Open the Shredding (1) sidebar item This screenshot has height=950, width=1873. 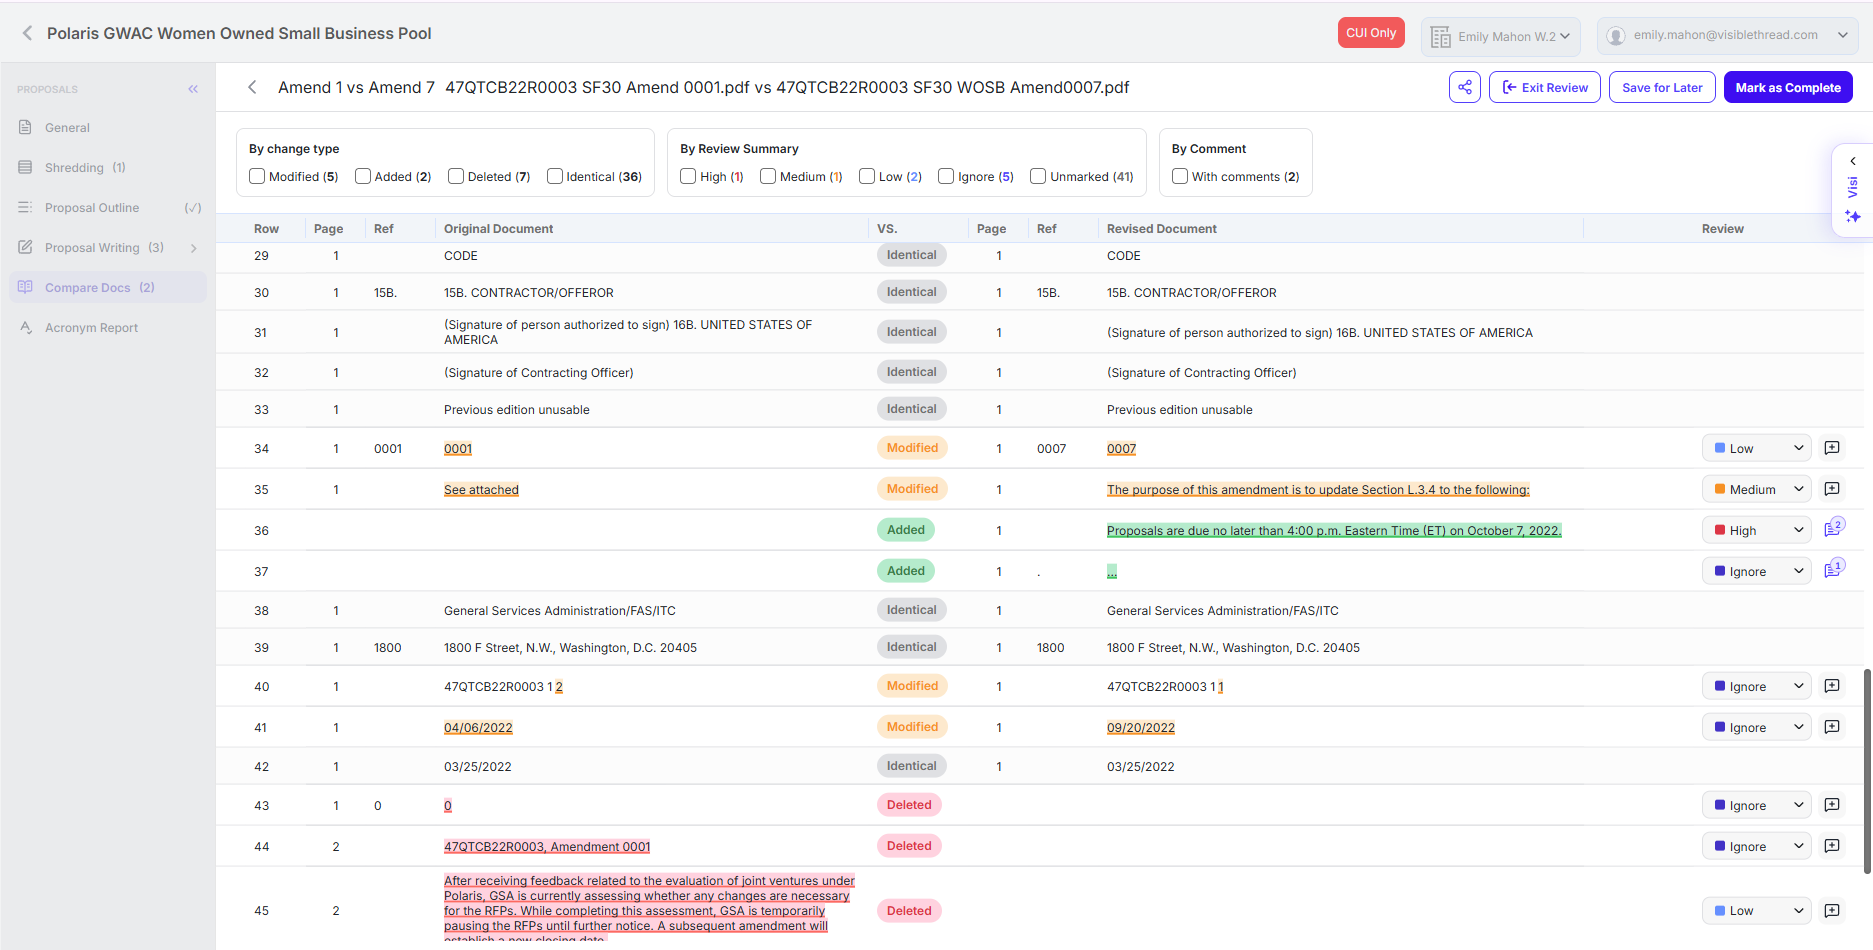pyautogui.click(x=108, y=167)
